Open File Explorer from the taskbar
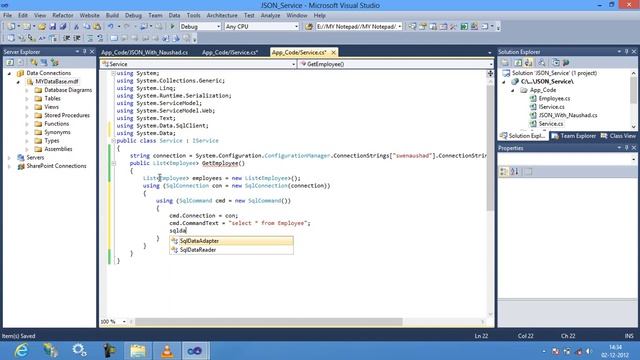This screenshot has width=640, height=360. coord(138,351)
